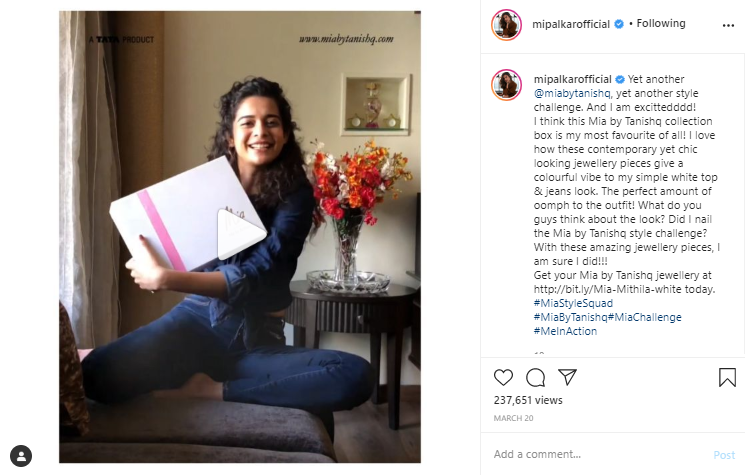The height and width of the screenshot is (475, 745).
Task: Open header mipalkarofficial profile picture
Action: [x=506, y=25]
